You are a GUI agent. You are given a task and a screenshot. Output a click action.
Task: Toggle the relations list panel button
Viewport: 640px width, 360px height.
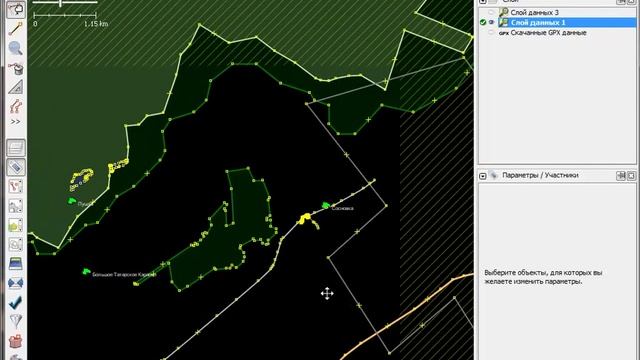coord(16,187)
